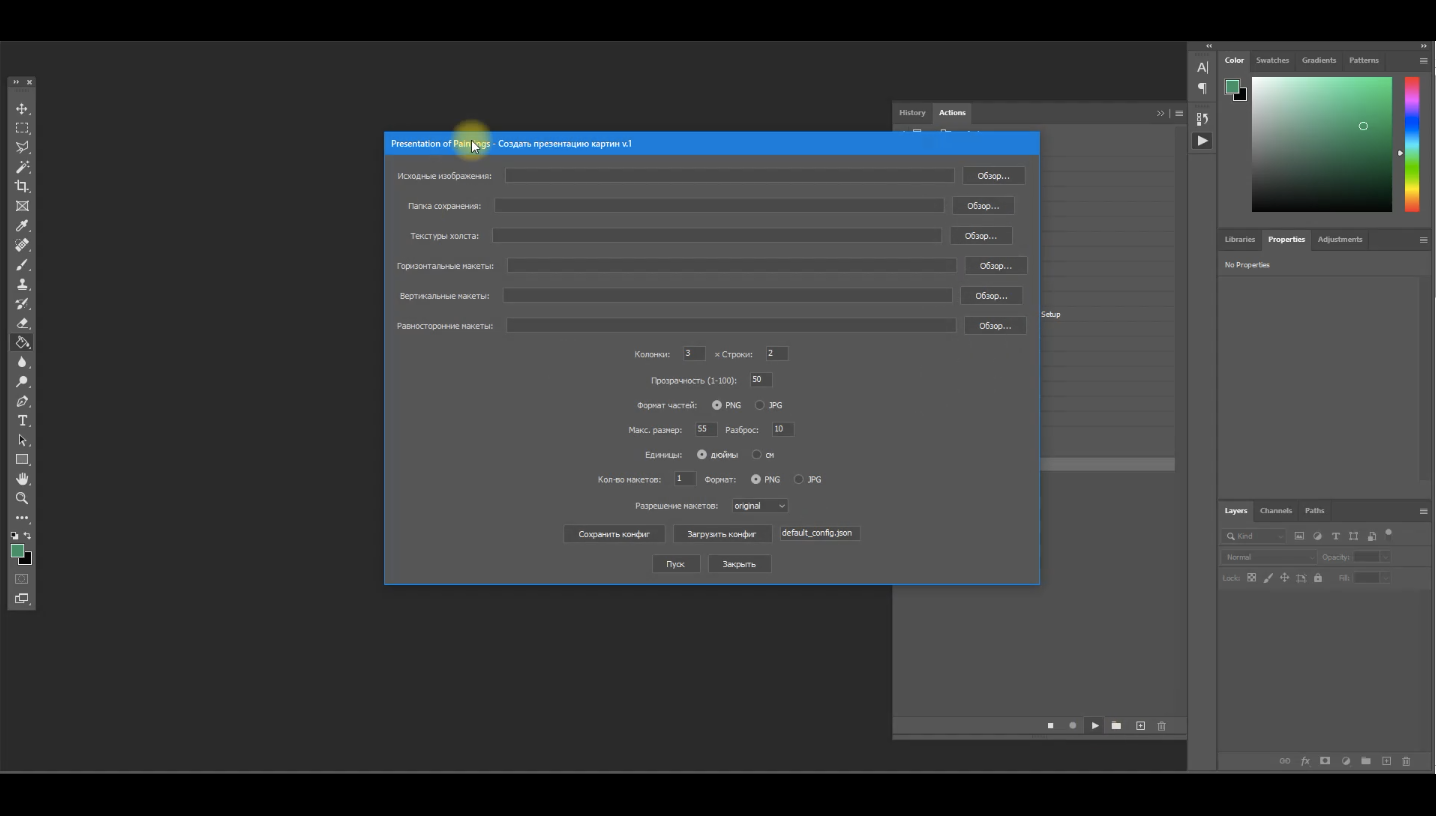The width and height of the screenshot is (1436, 816).
Task: Click Обзор for Папка сохранения
Action: (x=983, y=206)
